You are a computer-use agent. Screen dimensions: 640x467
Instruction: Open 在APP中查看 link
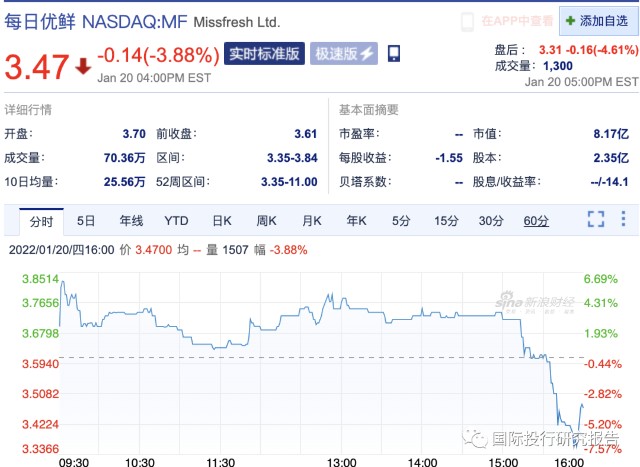(x=517, y=21)
